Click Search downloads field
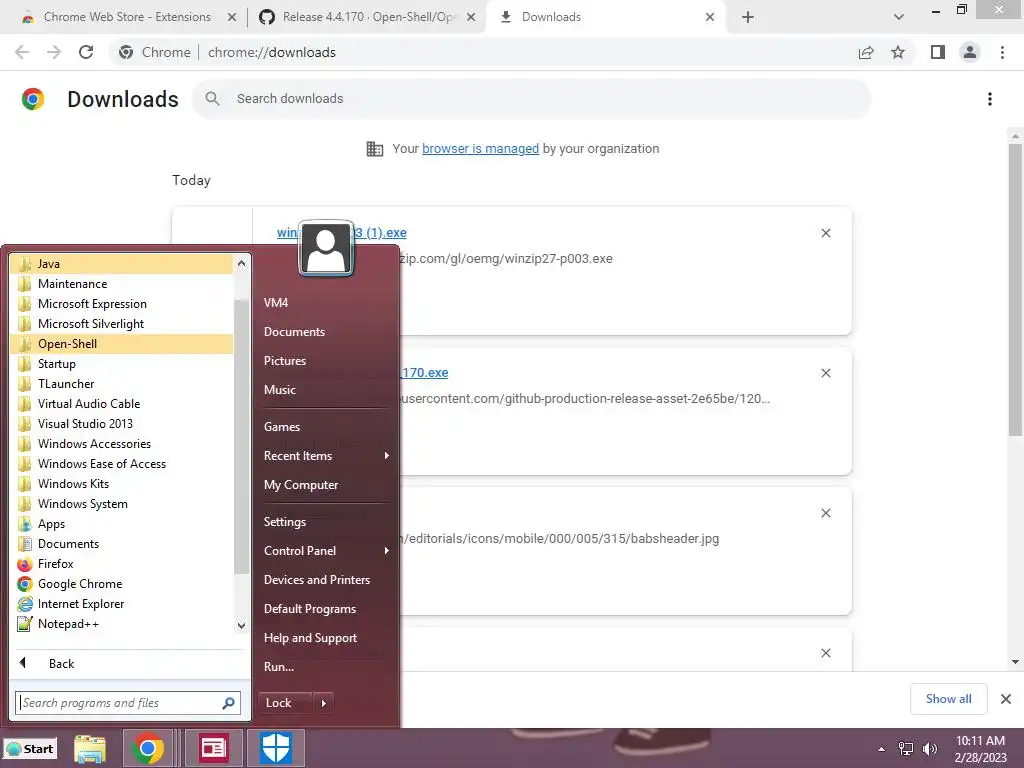Image resolution: width=1024 pixels, height=768 pixels. (531, 99)
